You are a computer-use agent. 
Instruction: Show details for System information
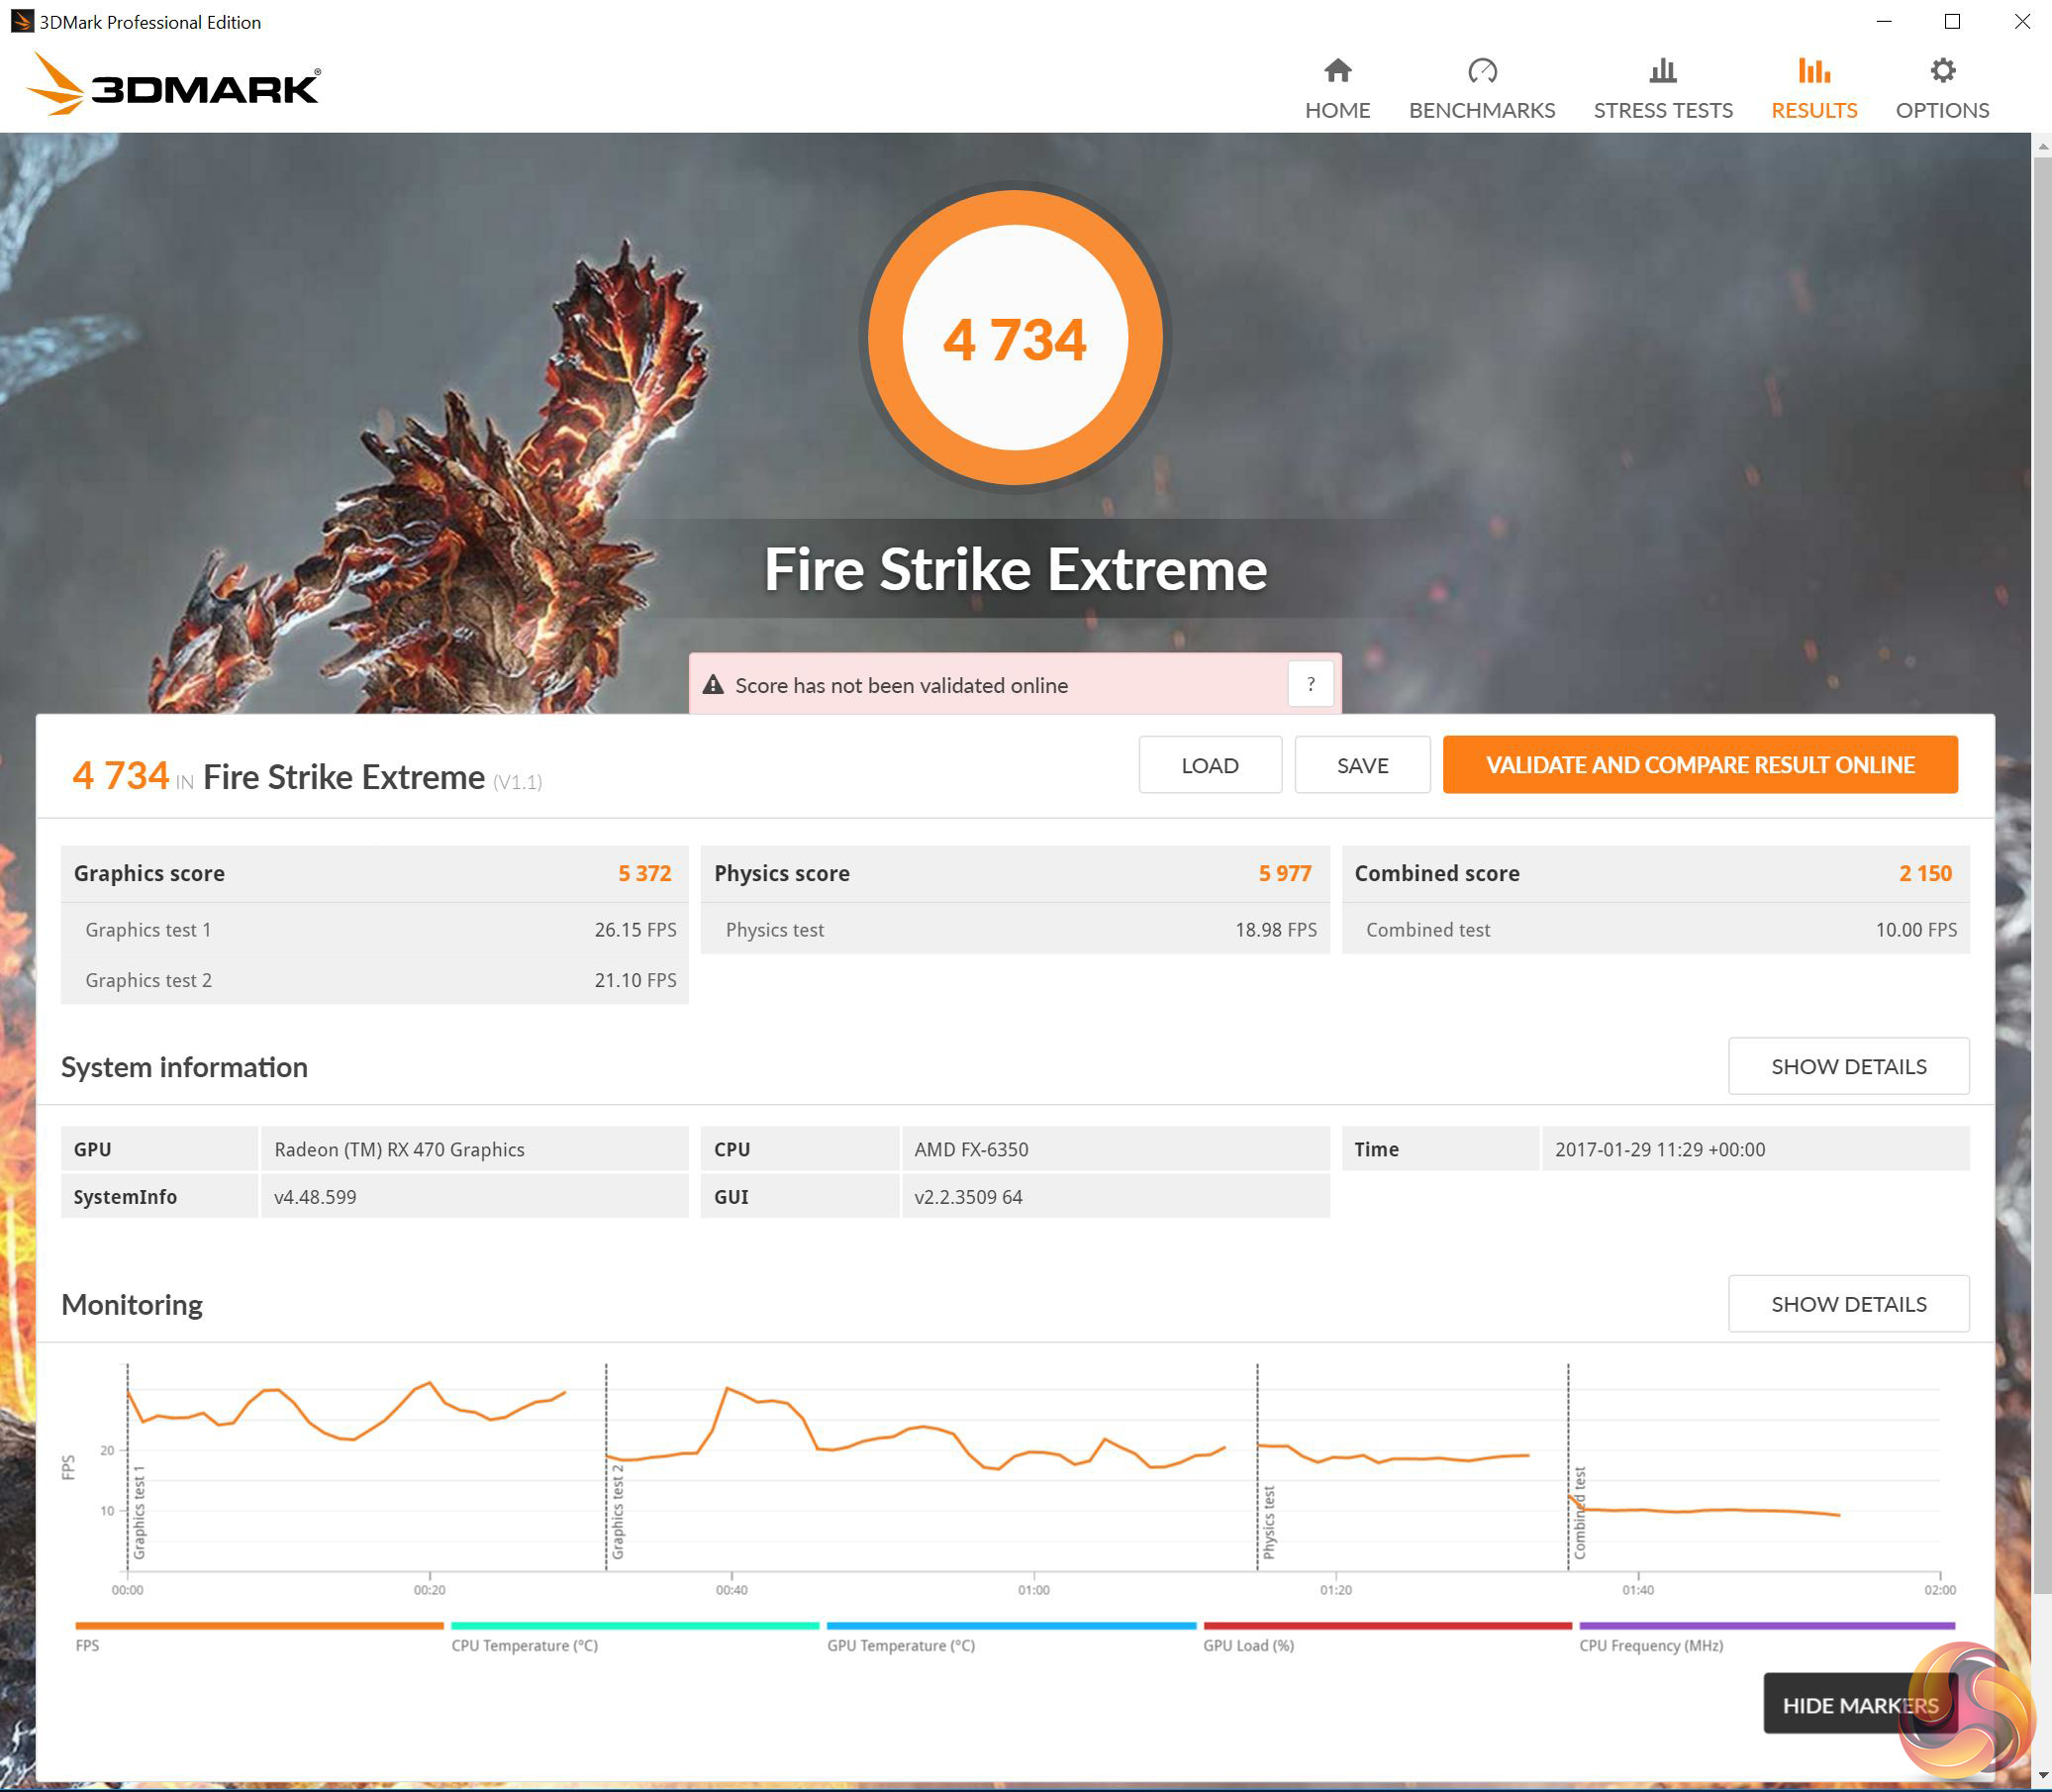click(1847, 1066)
